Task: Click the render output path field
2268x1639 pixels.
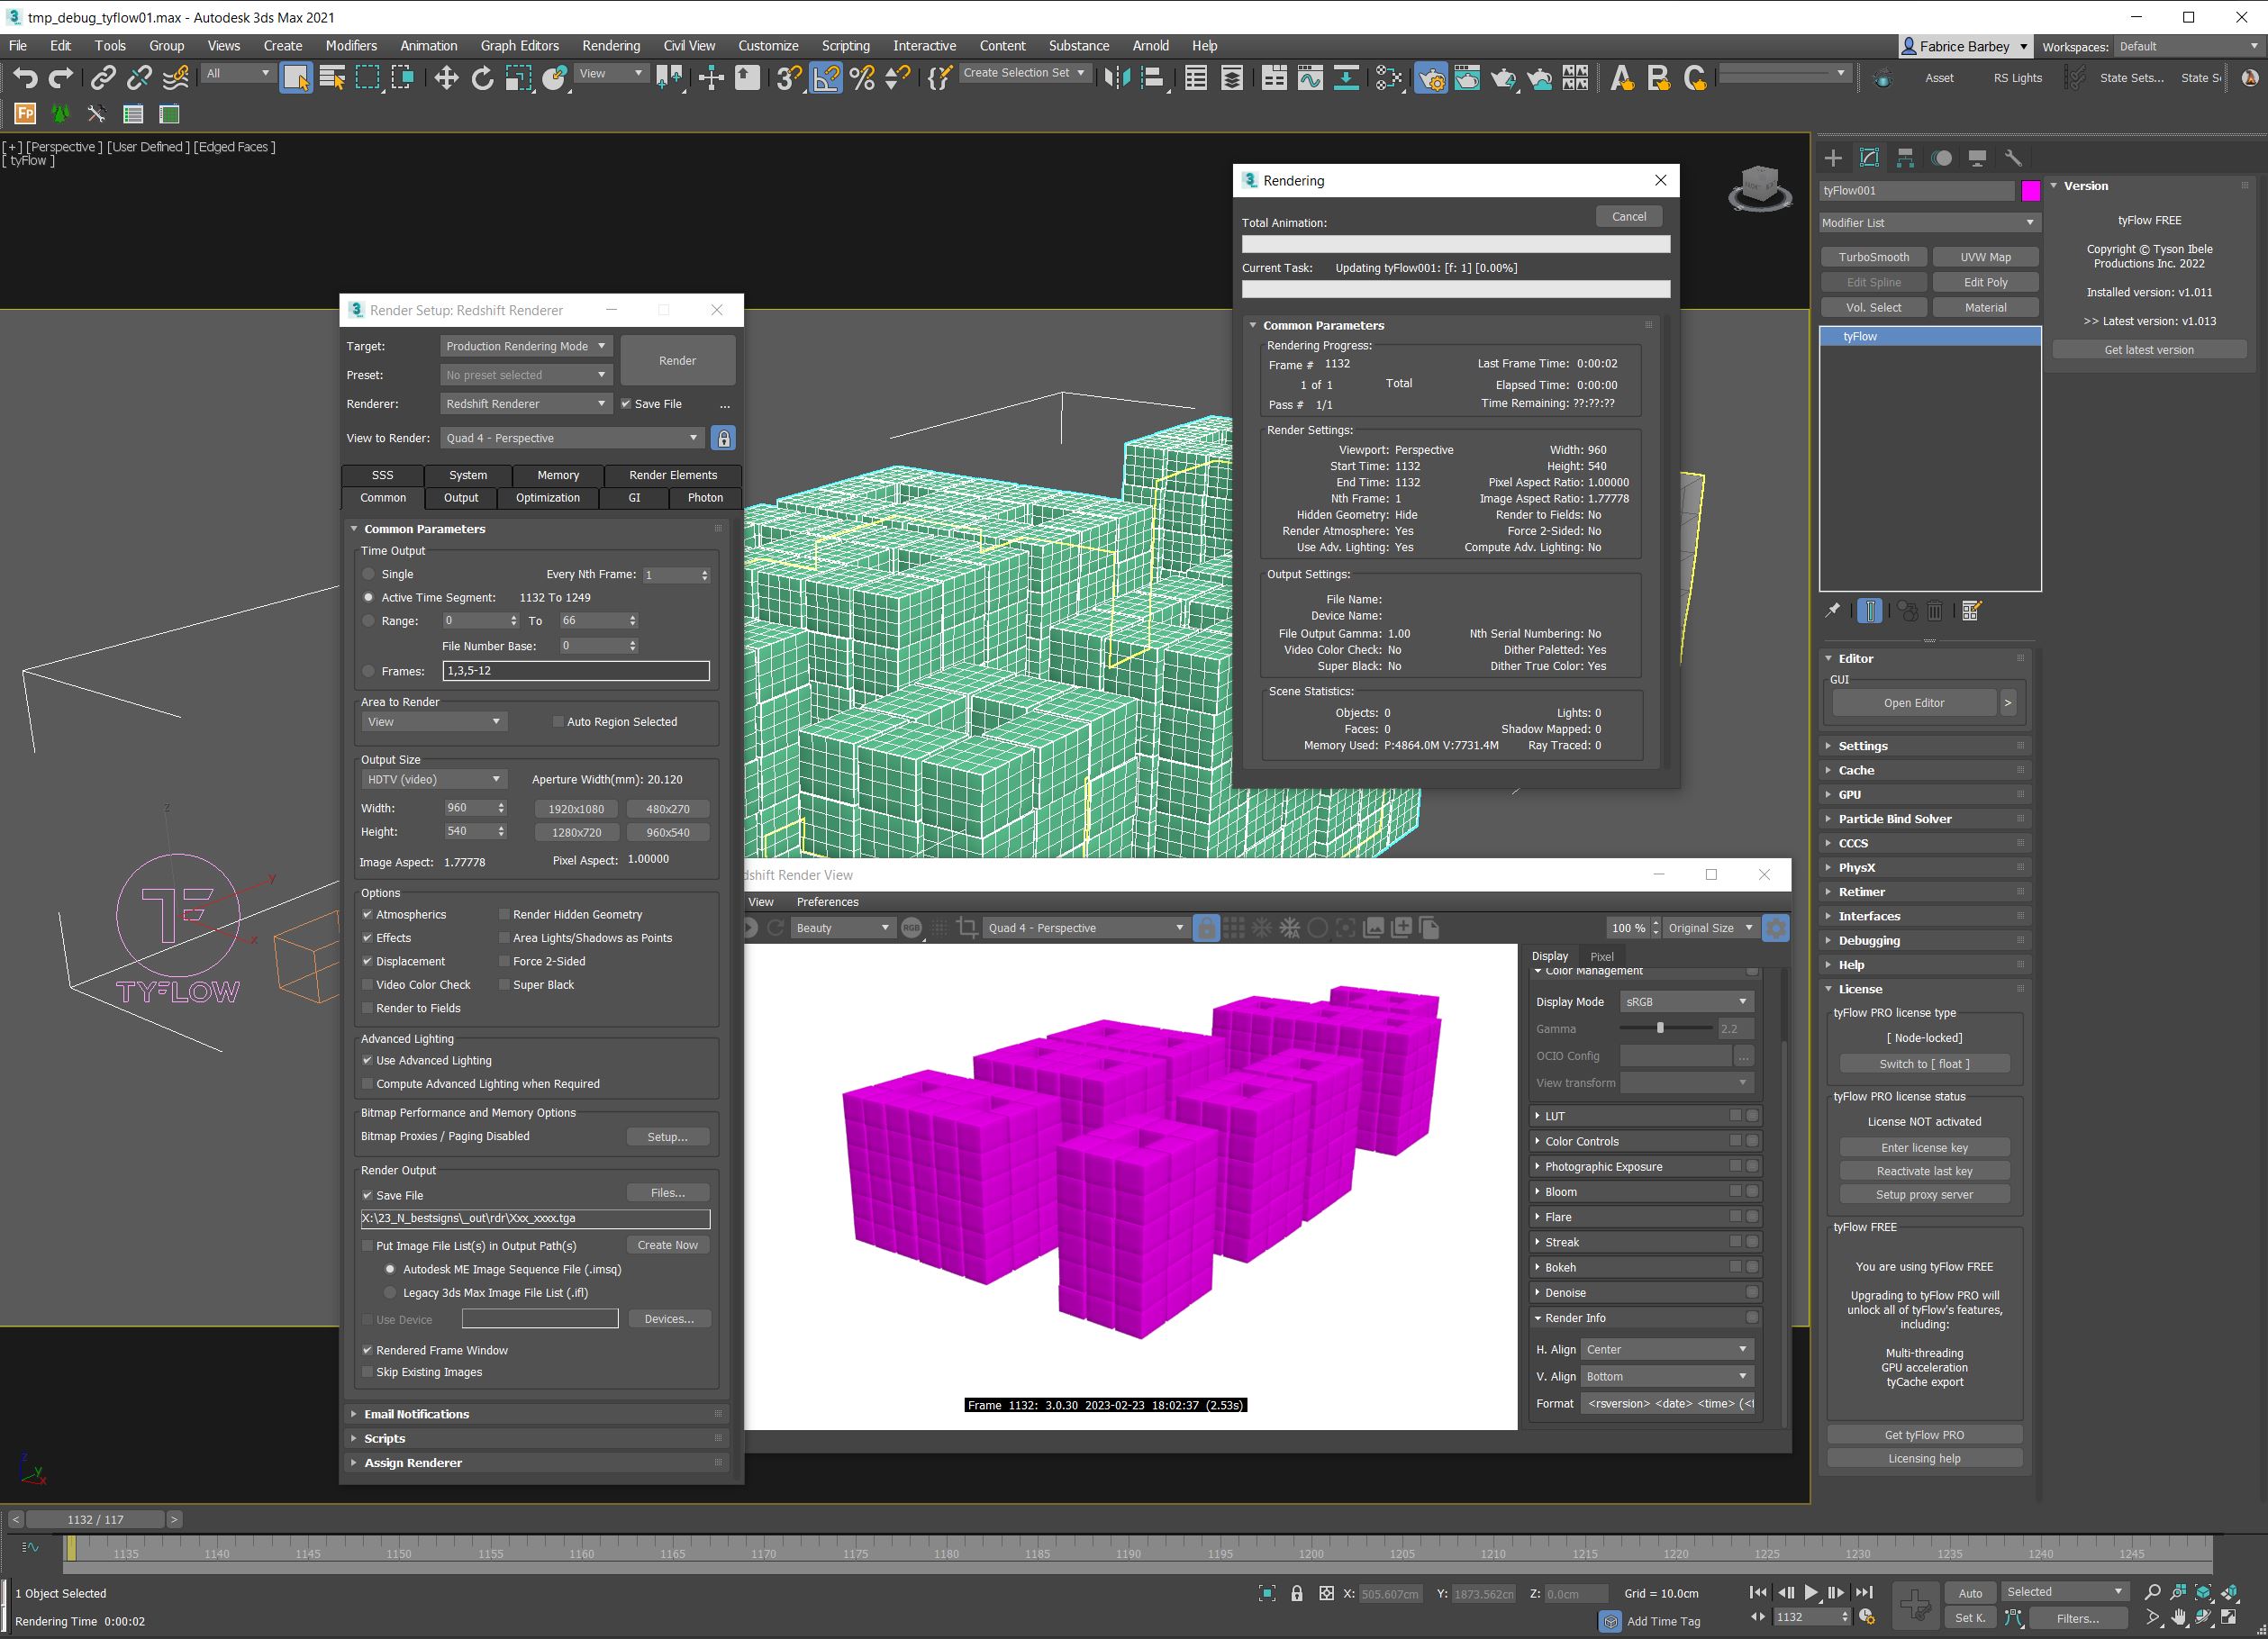Action: pos(535,1219)
